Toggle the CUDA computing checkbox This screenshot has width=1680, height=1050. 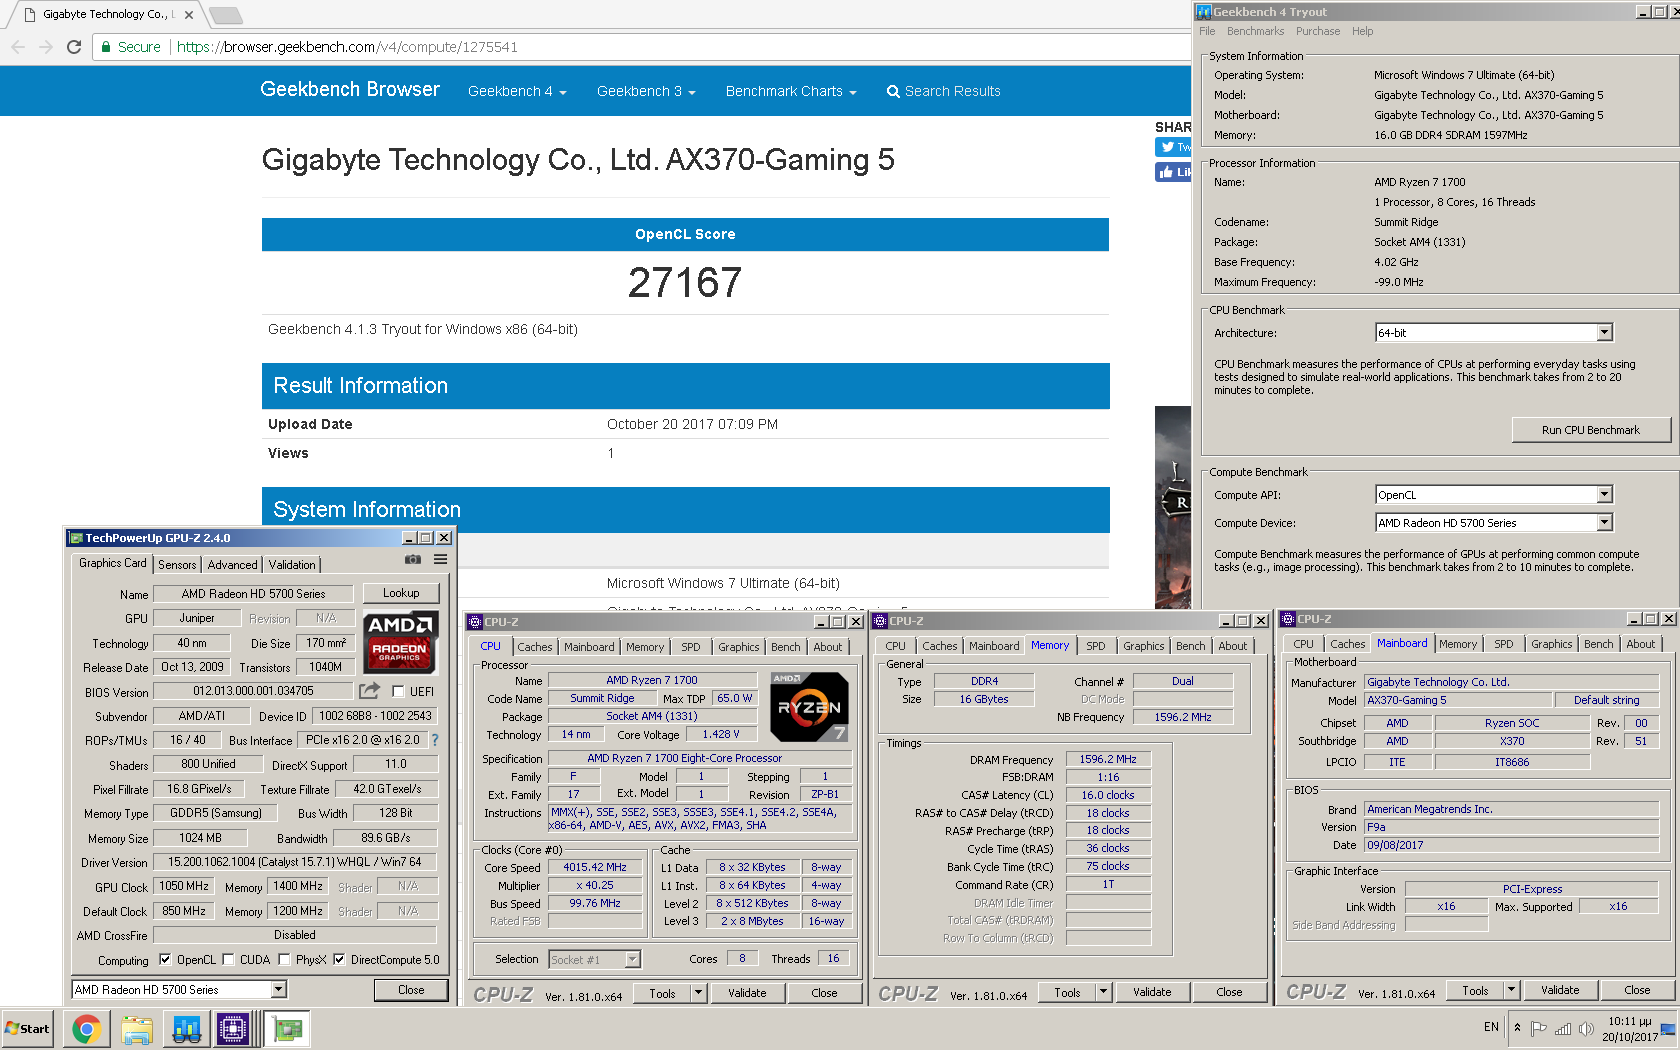coord(228,960)
